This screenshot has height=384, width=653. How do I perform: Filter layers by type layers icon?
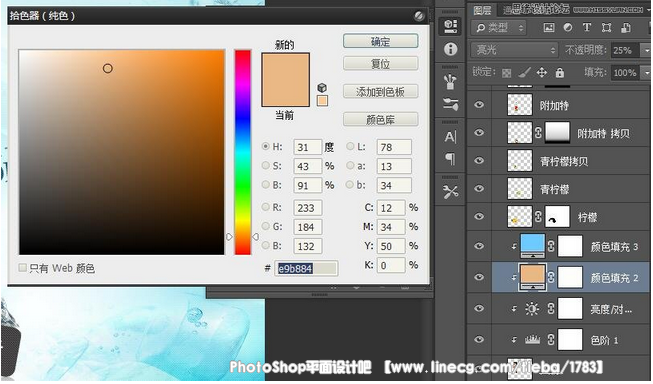click(587, 27)
